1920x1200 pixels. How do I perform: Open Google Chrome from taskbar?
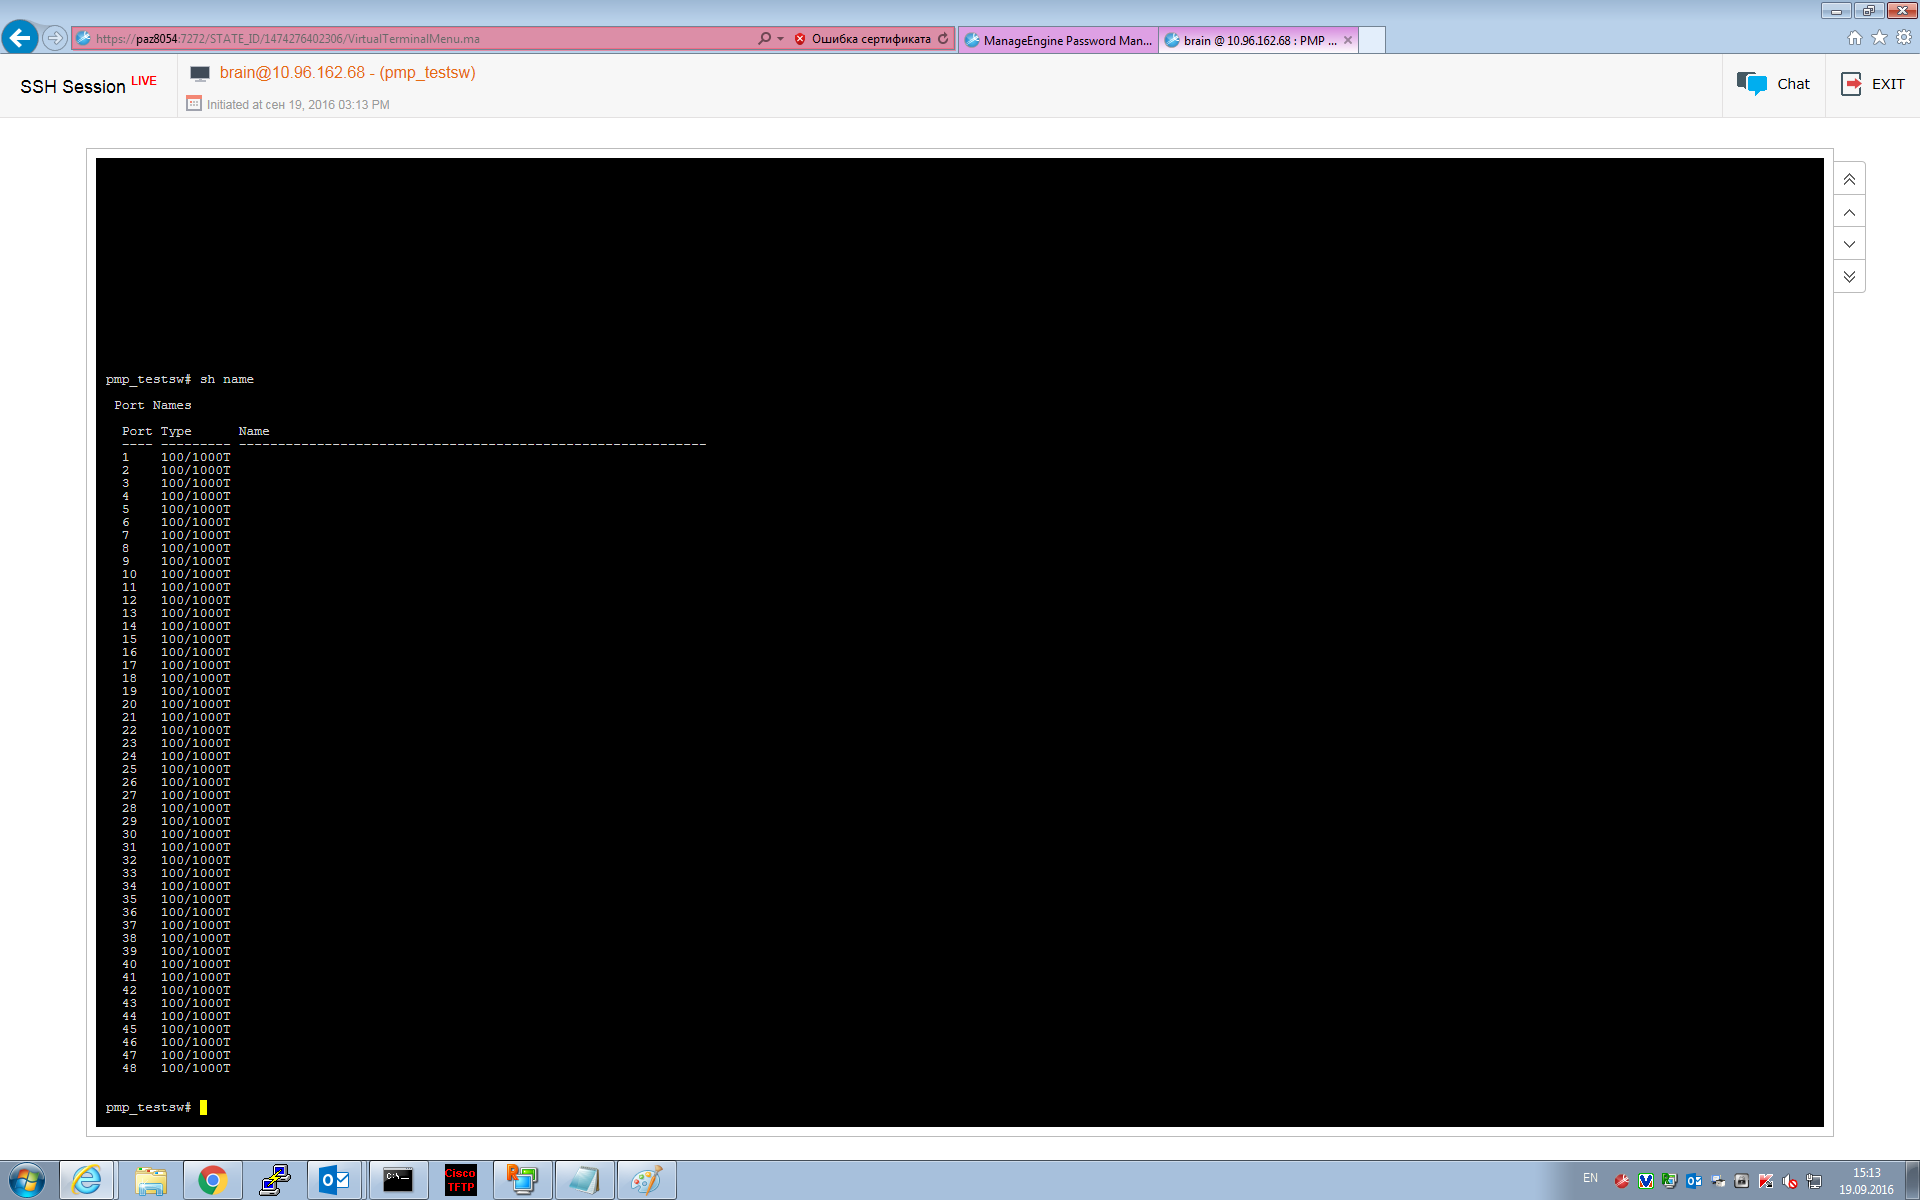pos(212,1180)
